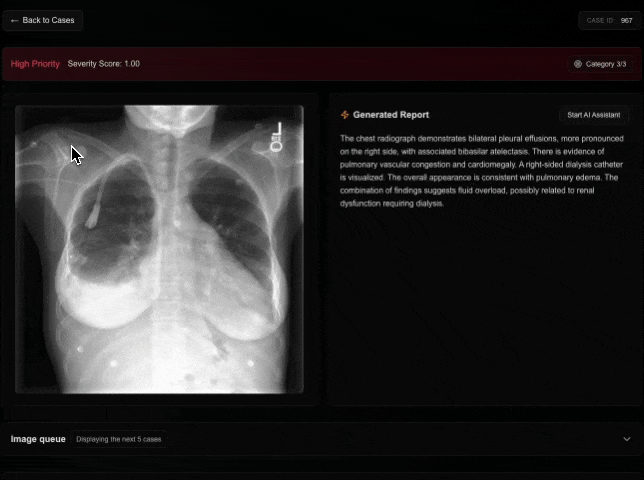Expand the Image queue chevron
This screenshot has height=480, width=644.
pos(627,439)
